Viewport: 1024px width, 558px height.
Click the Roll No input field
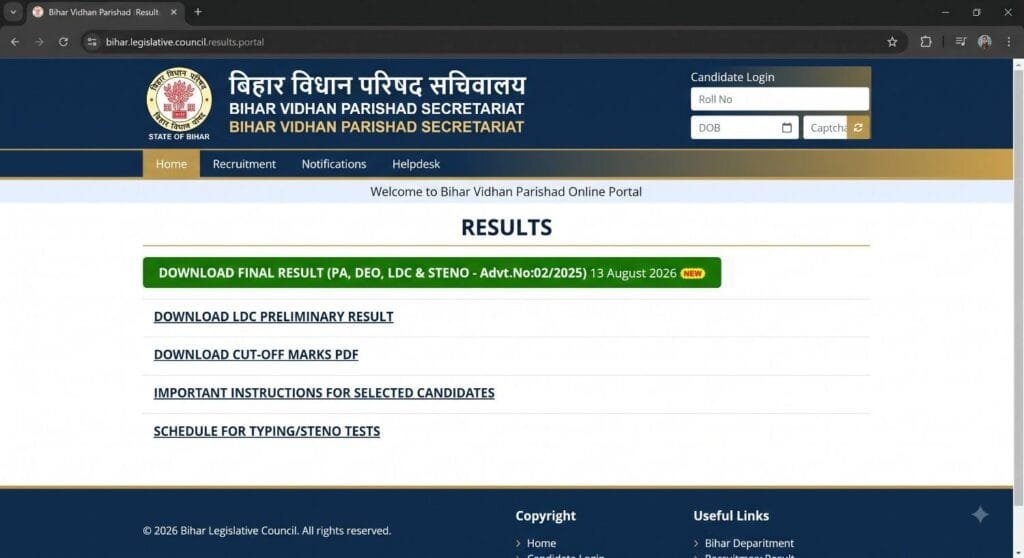[x=780, y=99]
